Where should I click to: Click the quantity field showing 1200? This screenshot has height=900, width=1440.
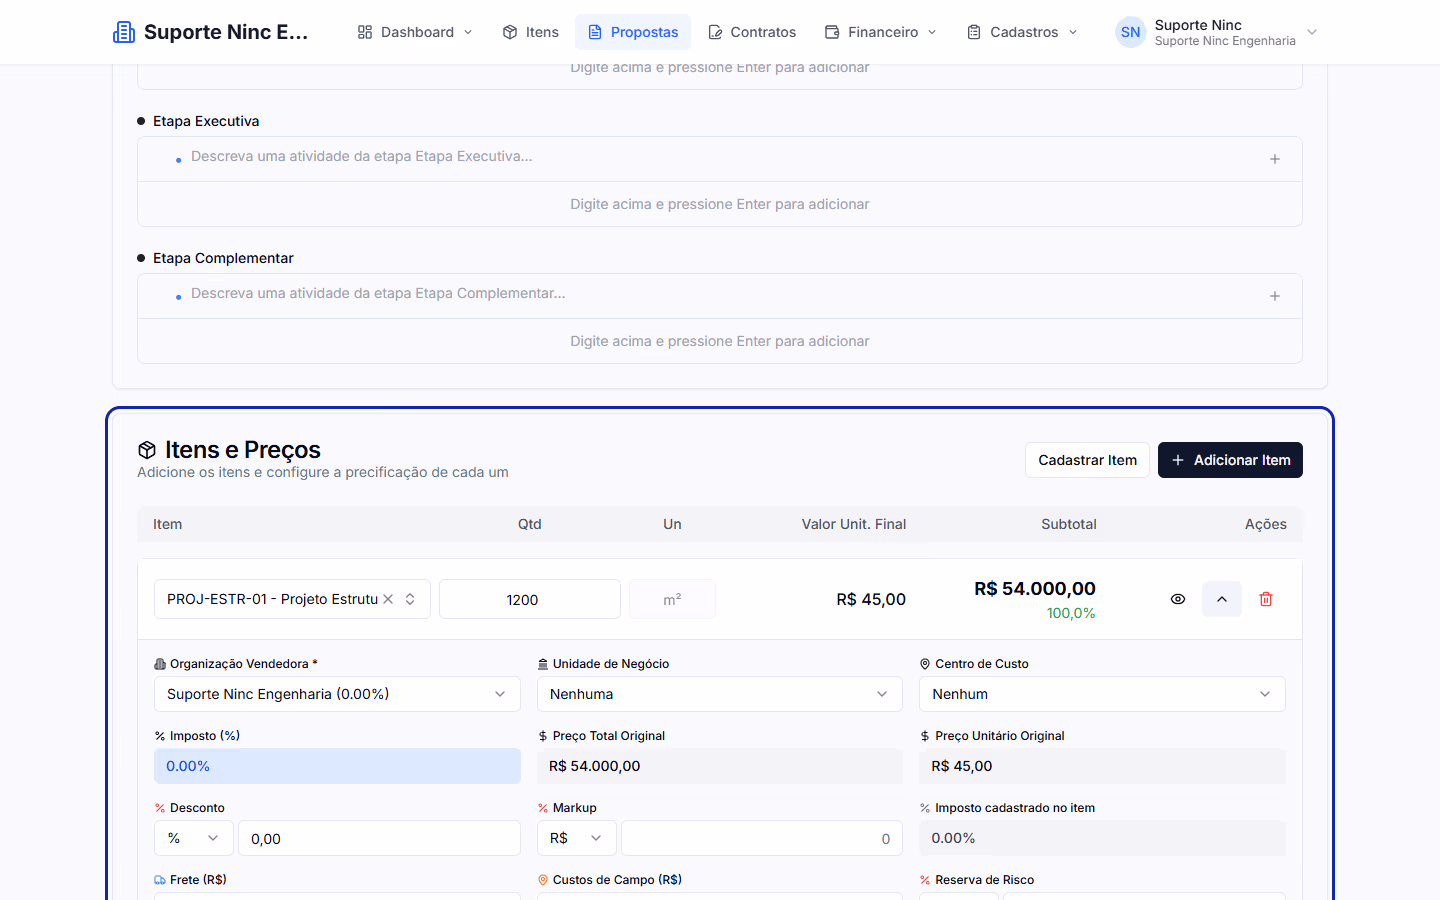tap(530, 599)
